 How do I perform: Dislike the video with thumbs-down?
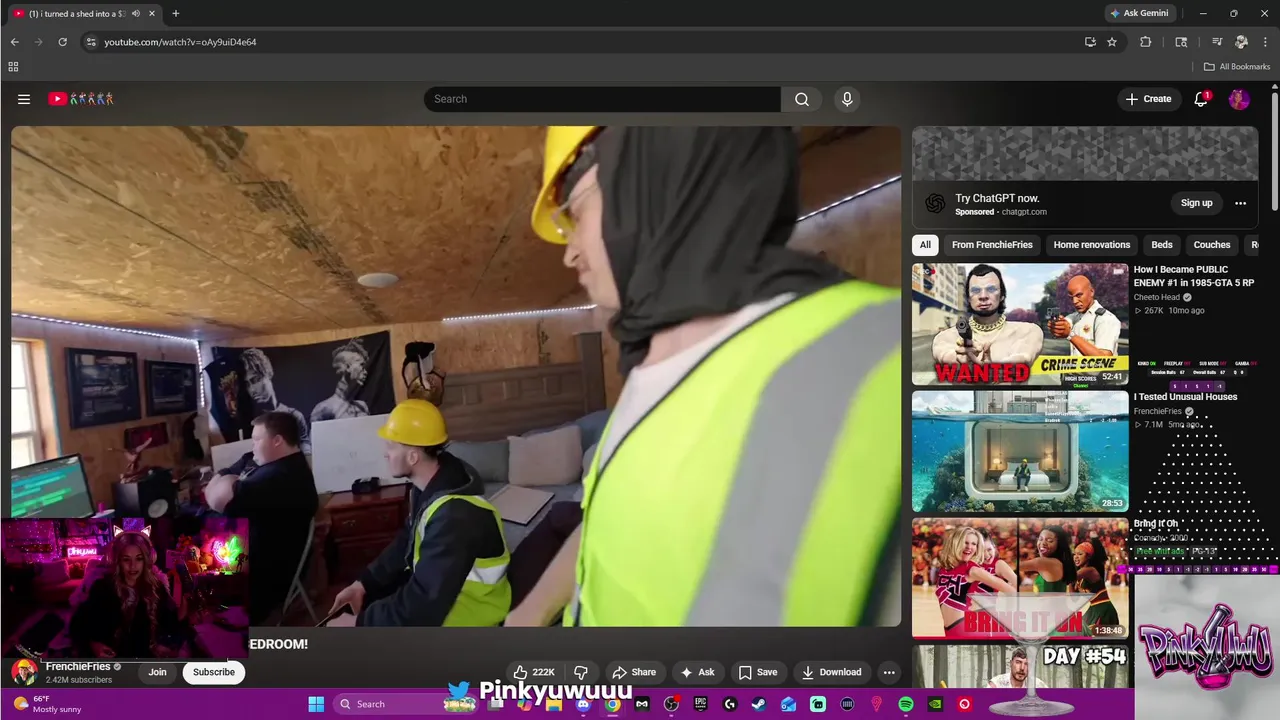point(581,672)
